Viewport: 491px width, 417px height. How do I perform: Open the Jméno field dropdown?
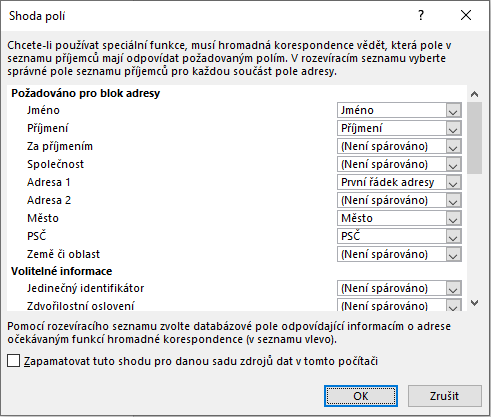(x=399, y=110)
